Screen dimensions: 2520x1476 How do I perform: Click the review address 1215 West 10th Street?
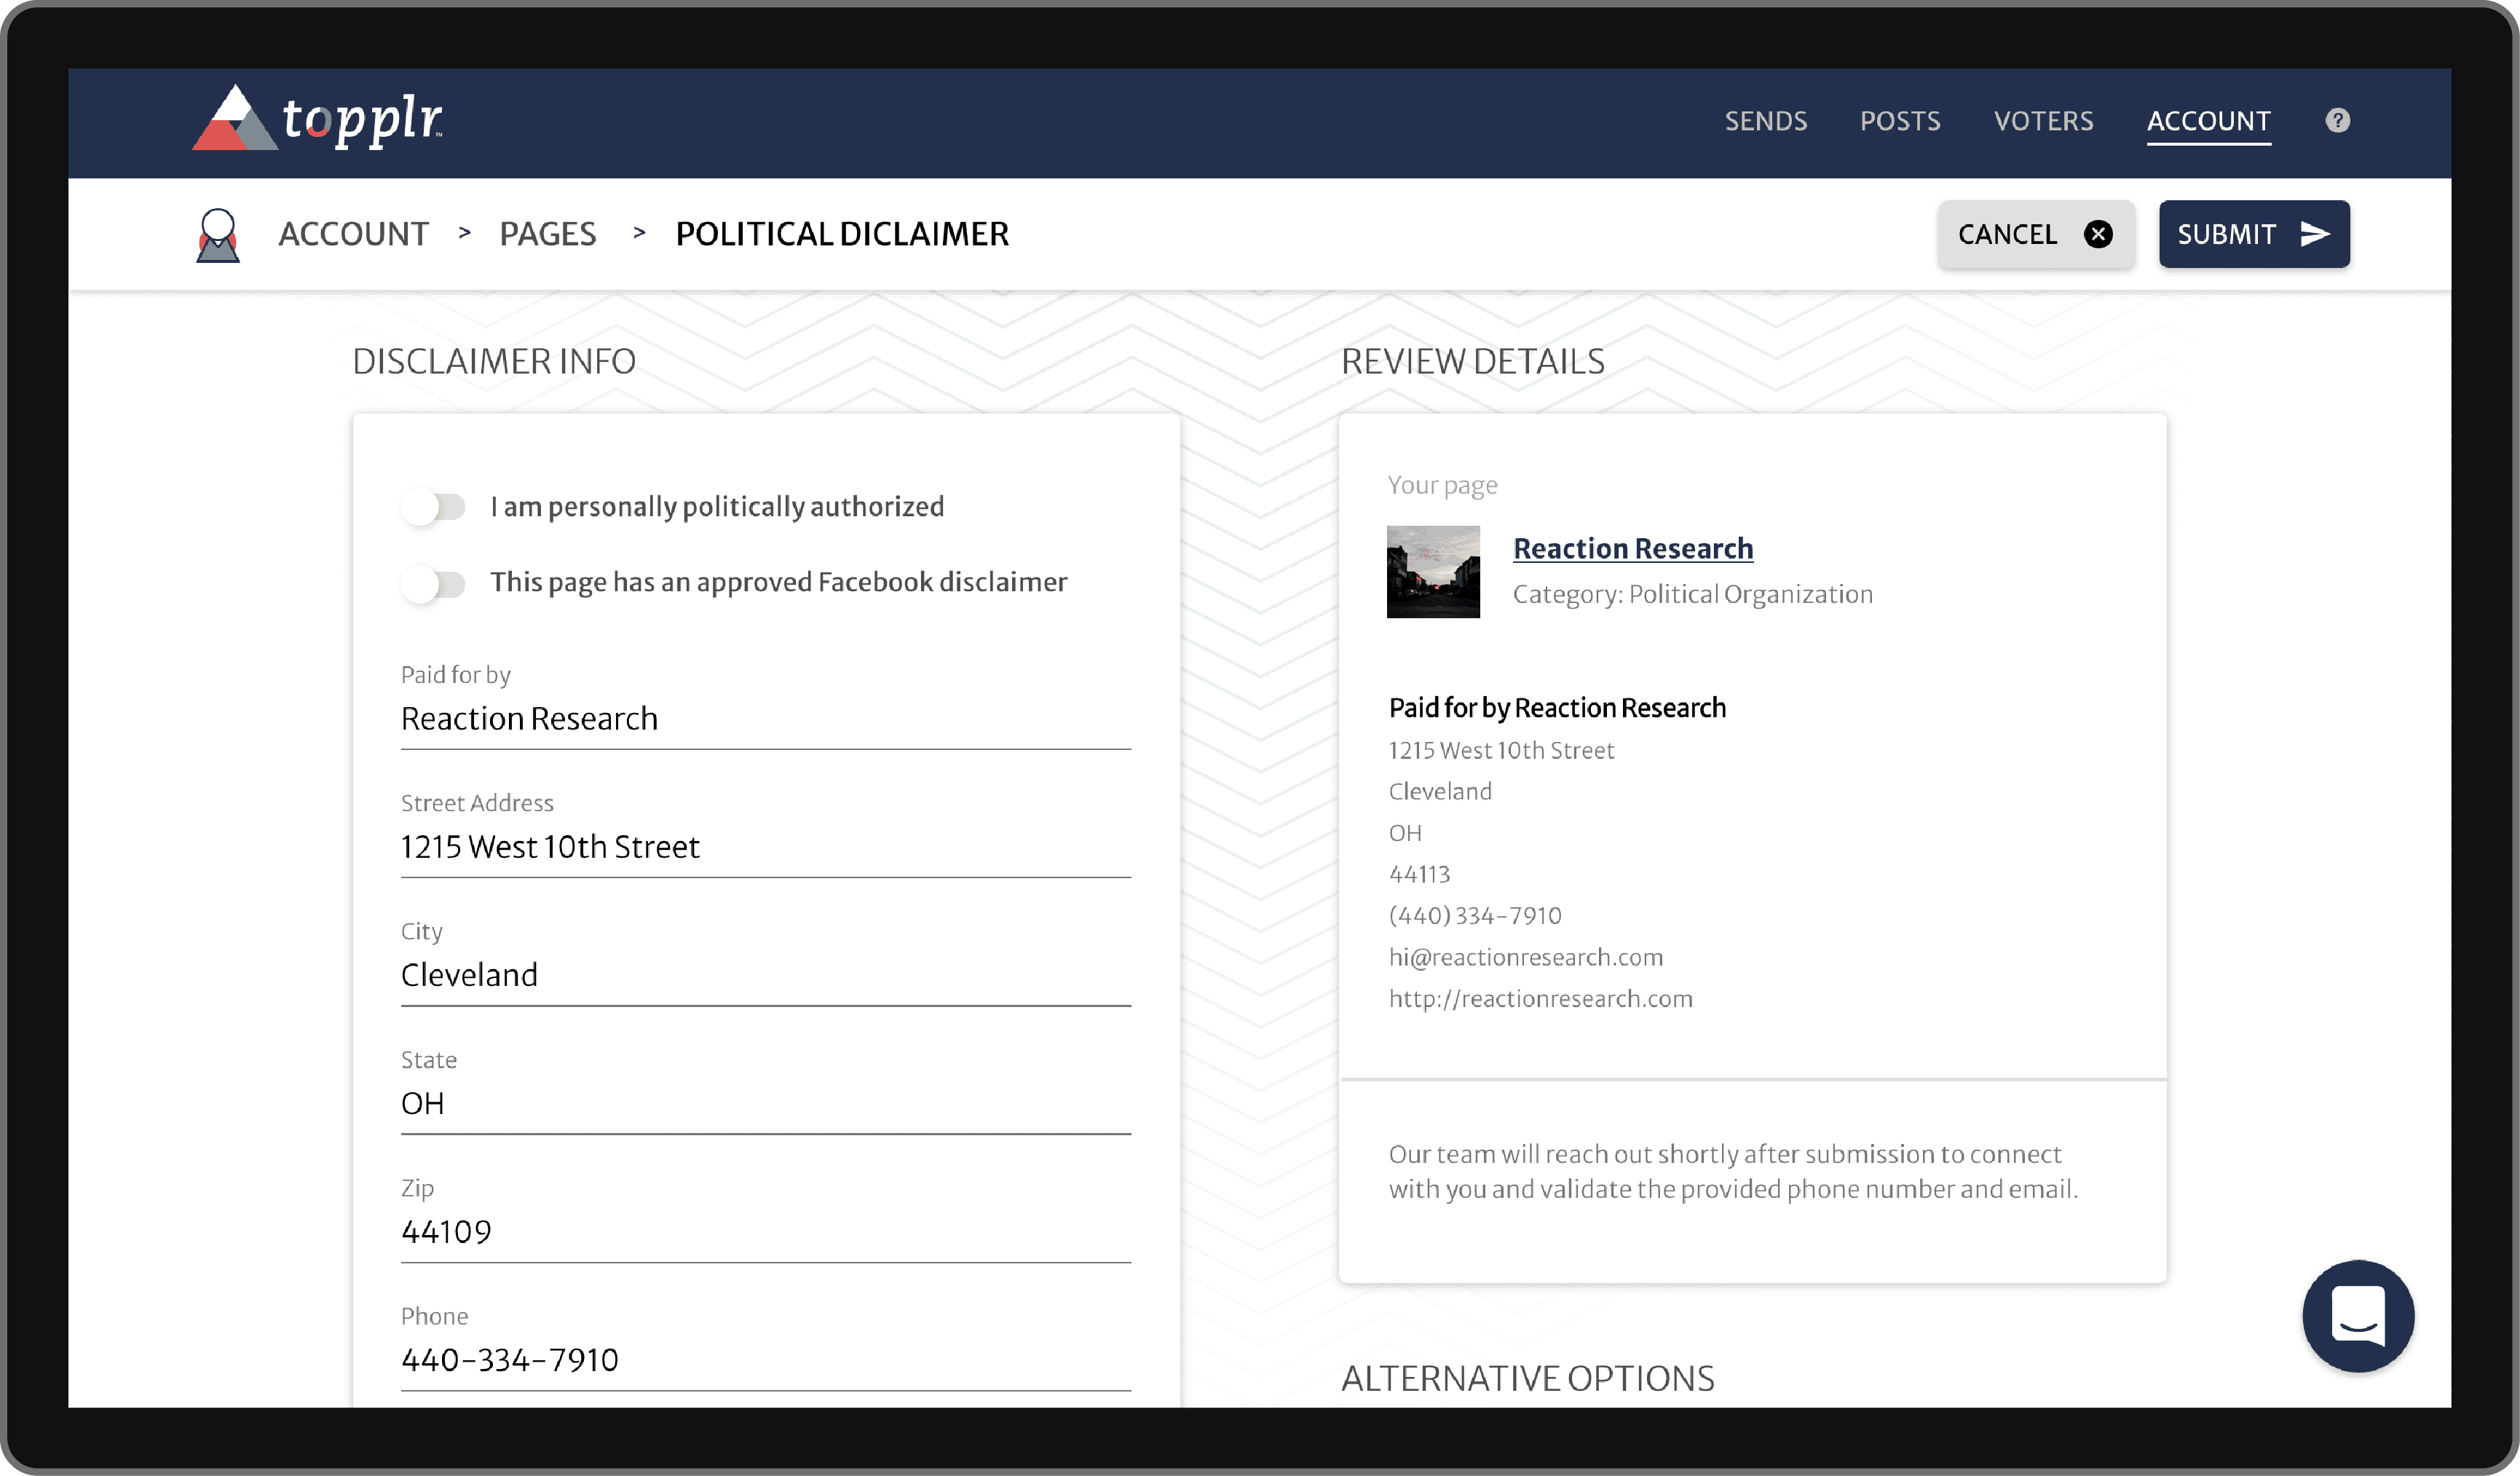pyautogui.click(x=1501, y=750)
